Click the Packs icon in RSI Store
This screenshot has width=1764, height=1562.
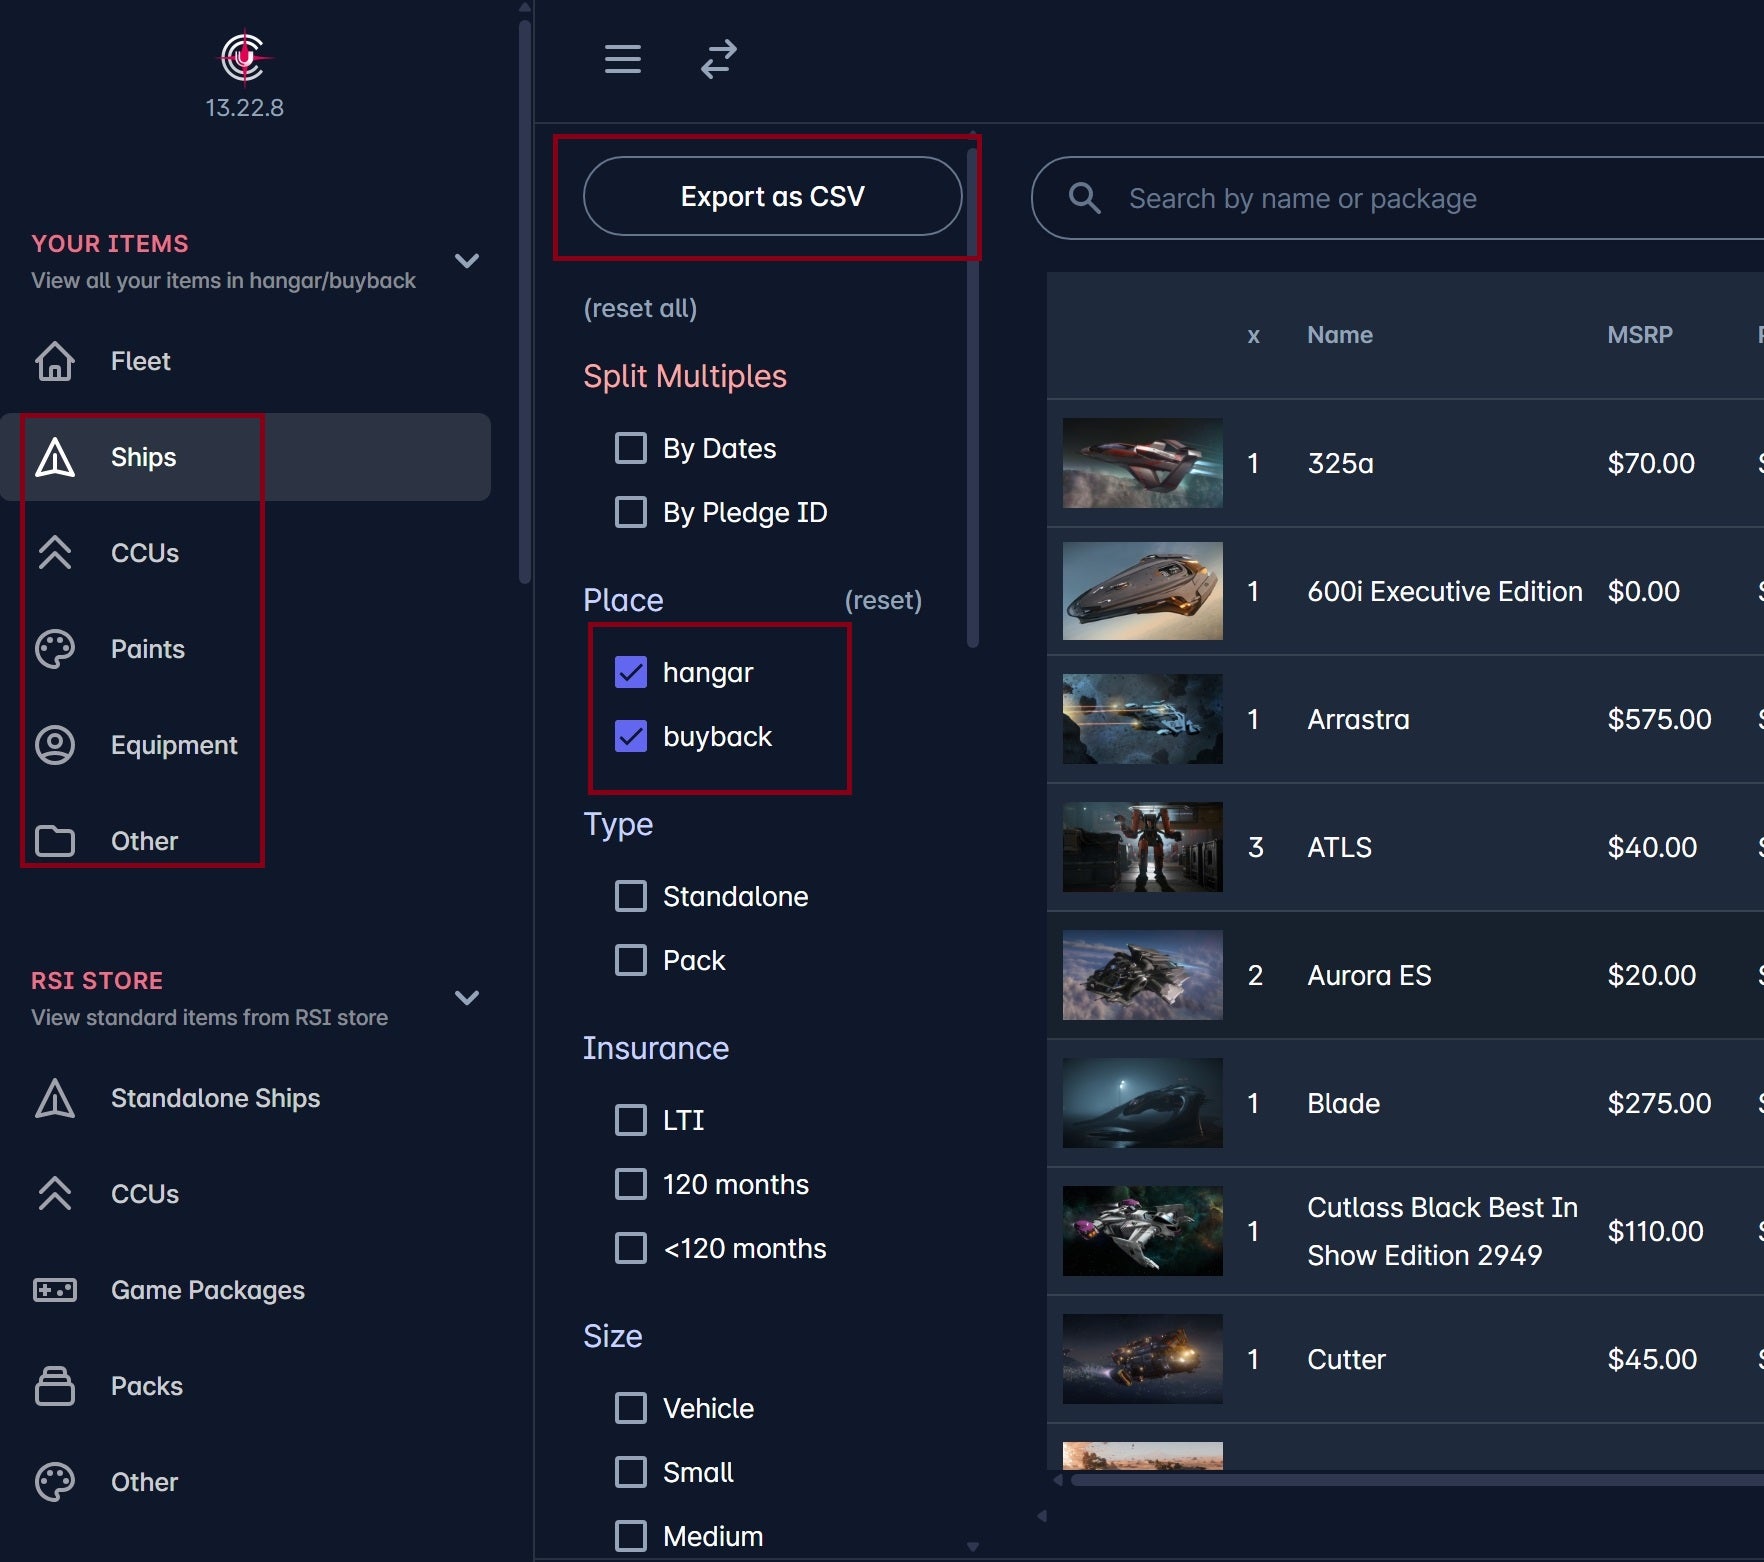(55, 1386)
